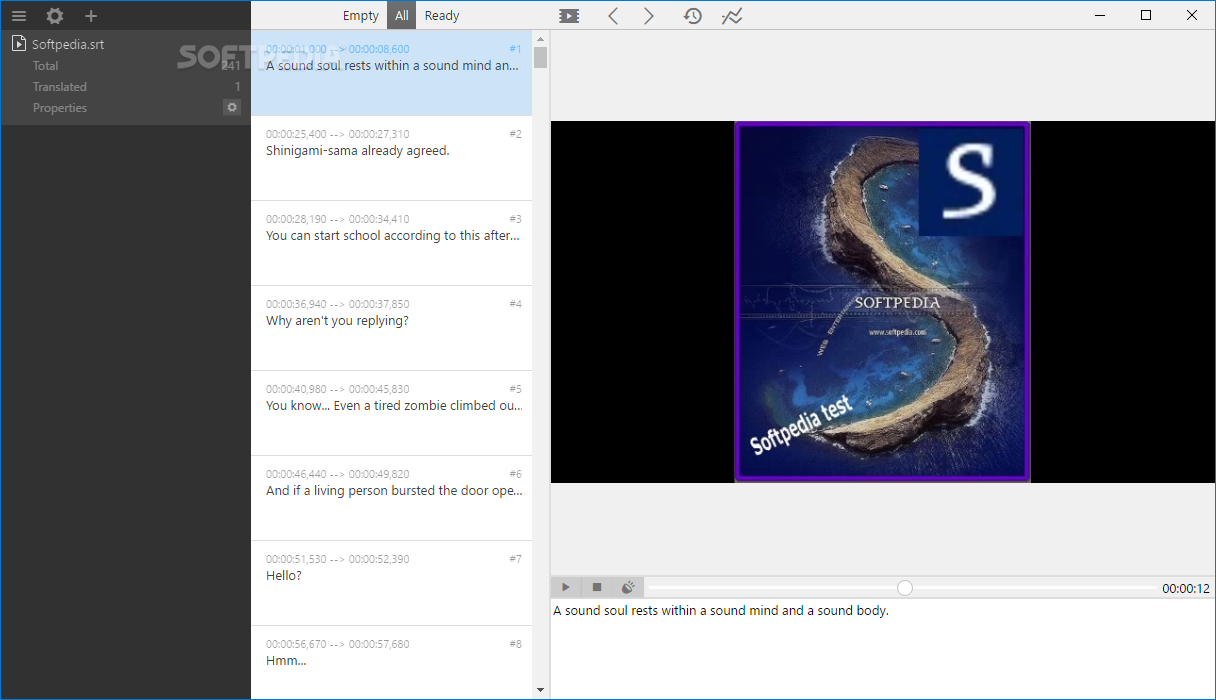Select subtitle 'Hello?'
Image resolution: width=1216 pixels, height=700 pixels.
click(x=391, y=583)
